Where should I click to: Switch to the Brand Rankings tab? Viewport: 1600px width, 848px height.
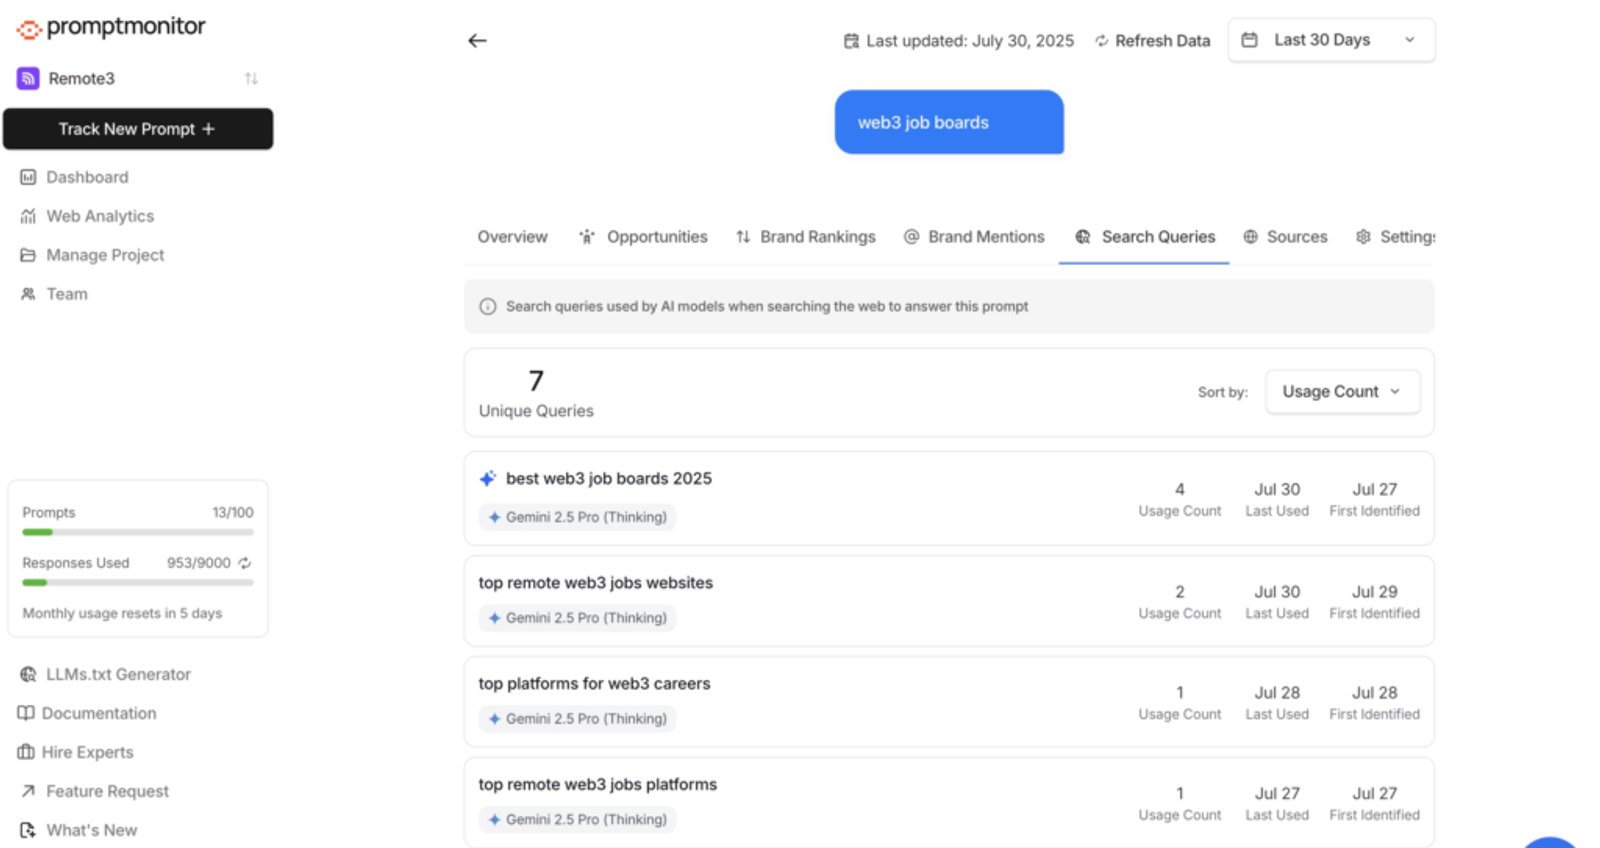tap(806, 237)
